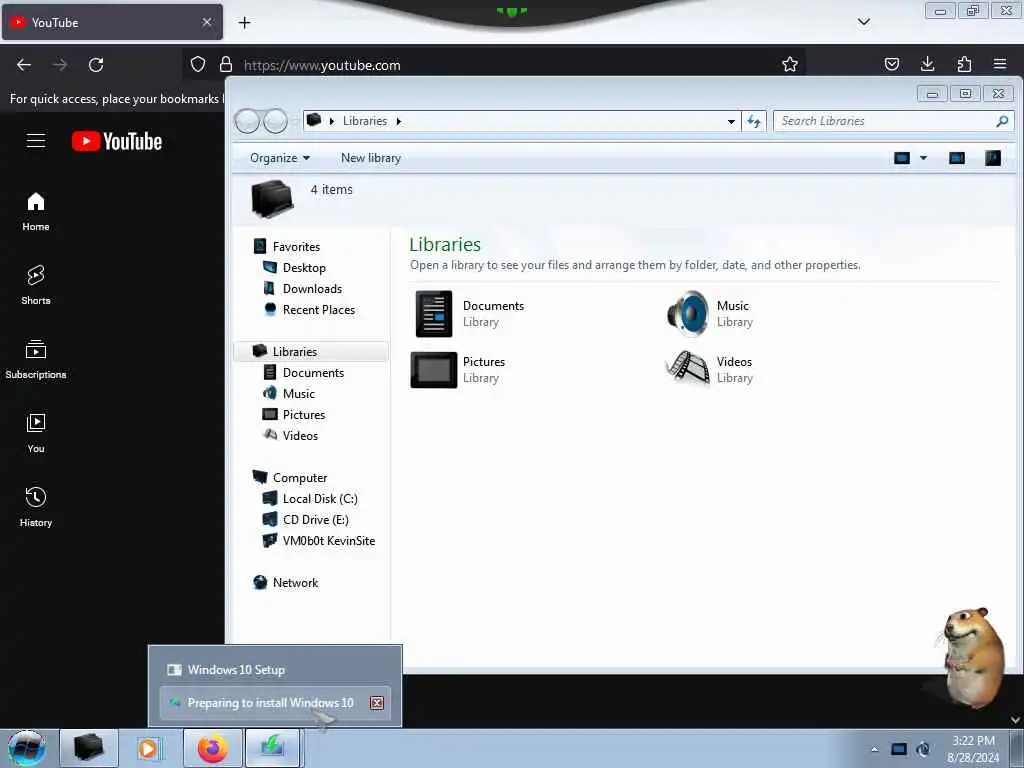Close the YouTube tab

207,22
